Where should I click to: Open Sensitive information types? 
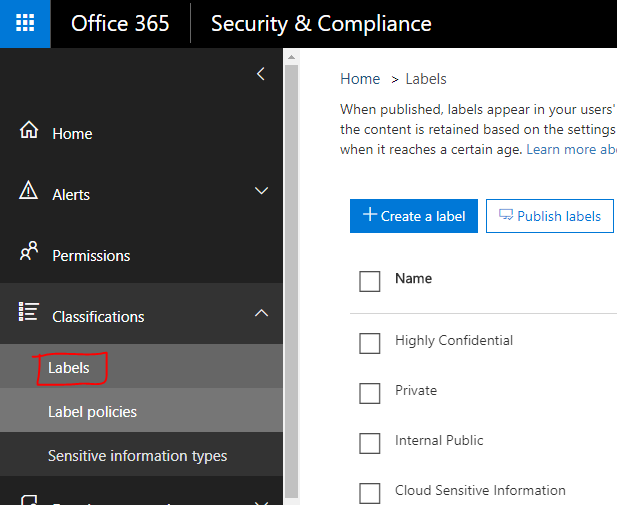(141, 454)
